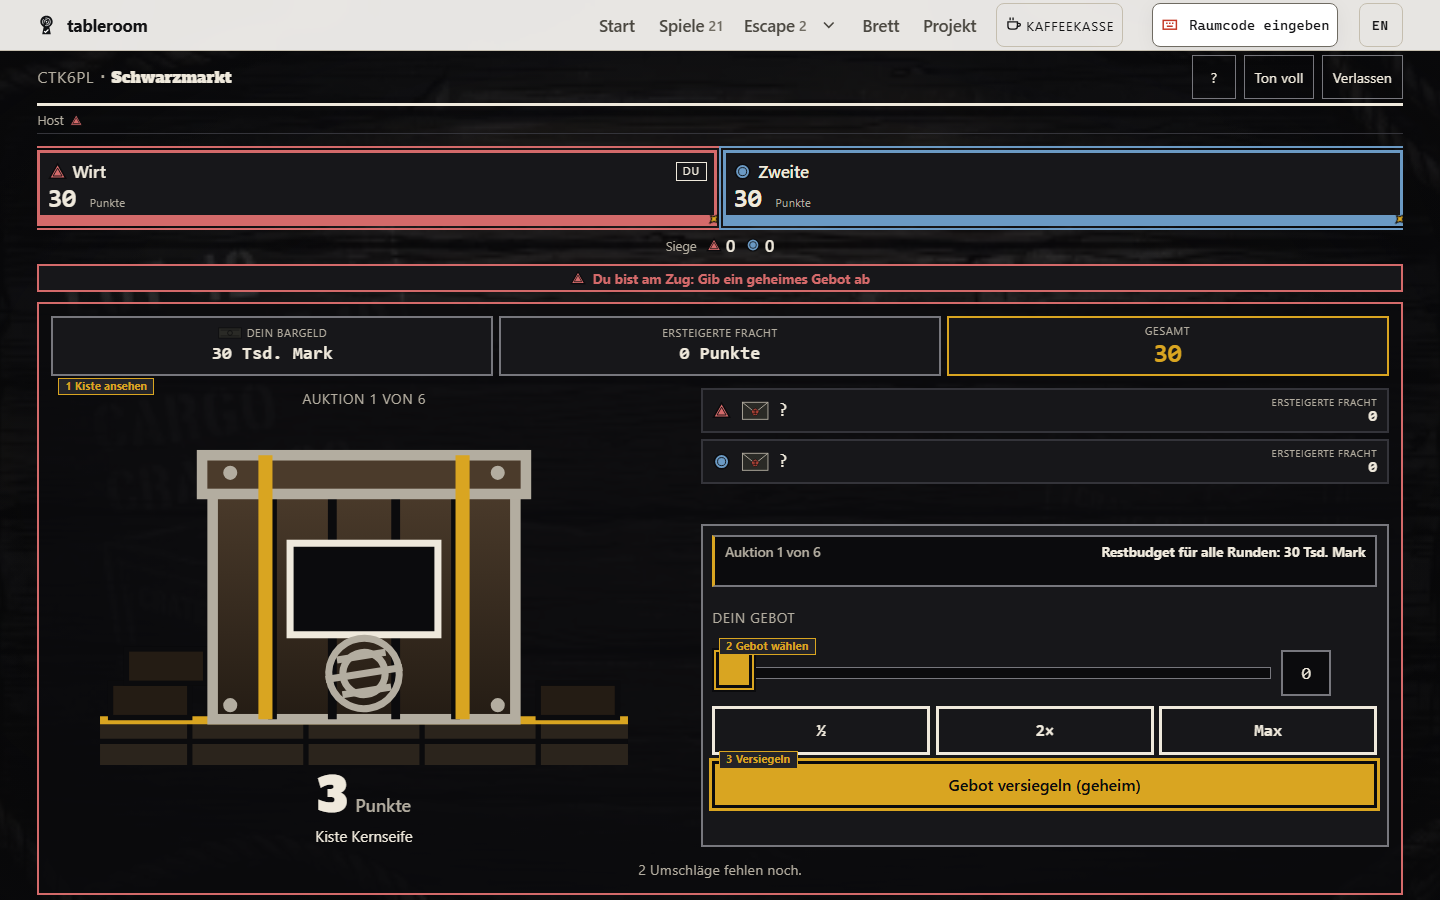This screenshot has height=900, width=1440.
Task: Double the bid with the 2× button
Action: pyautogui.click(x=1044, y=731)
